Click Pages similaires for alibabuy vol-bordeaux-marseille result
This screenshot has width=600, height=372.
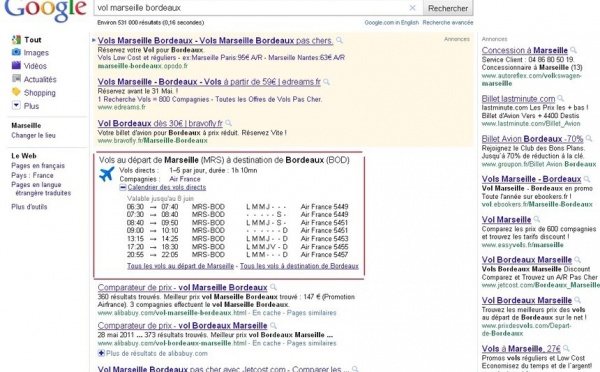[311, 343]
